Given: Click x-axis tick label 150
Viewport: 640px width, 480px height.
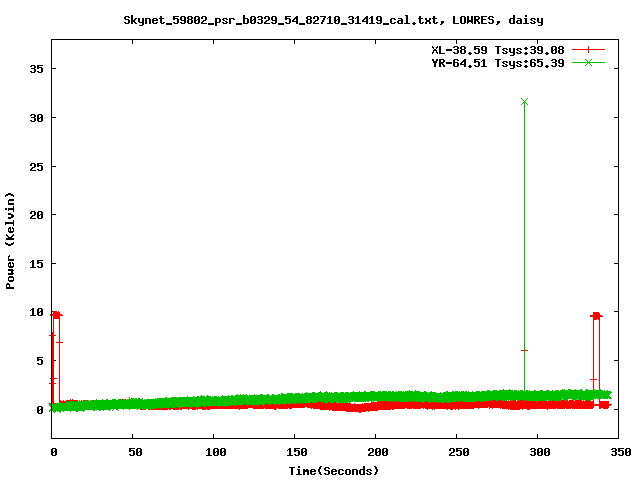Looking at the screenshot, I should (297, 452).
